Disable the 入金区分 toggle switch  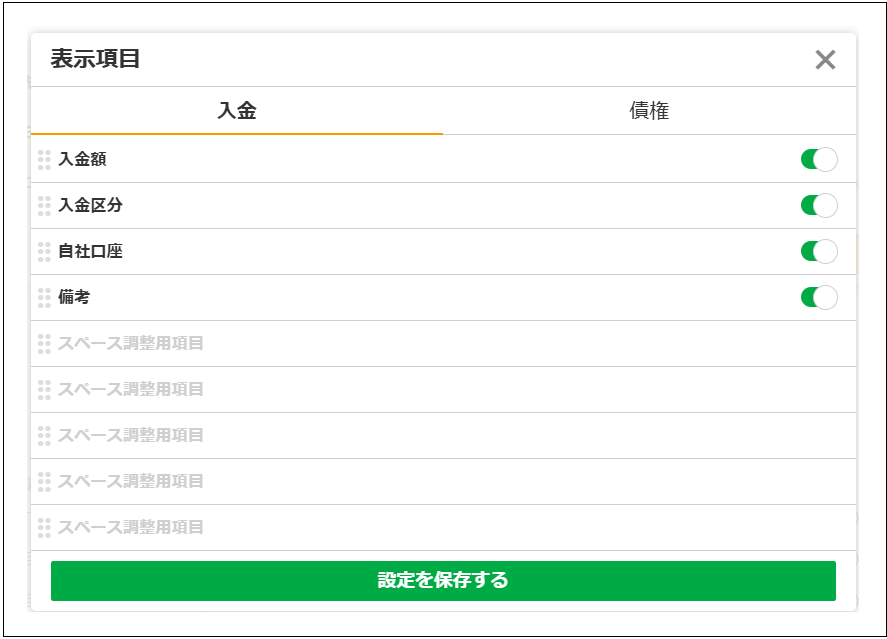(x=818, y=206)
